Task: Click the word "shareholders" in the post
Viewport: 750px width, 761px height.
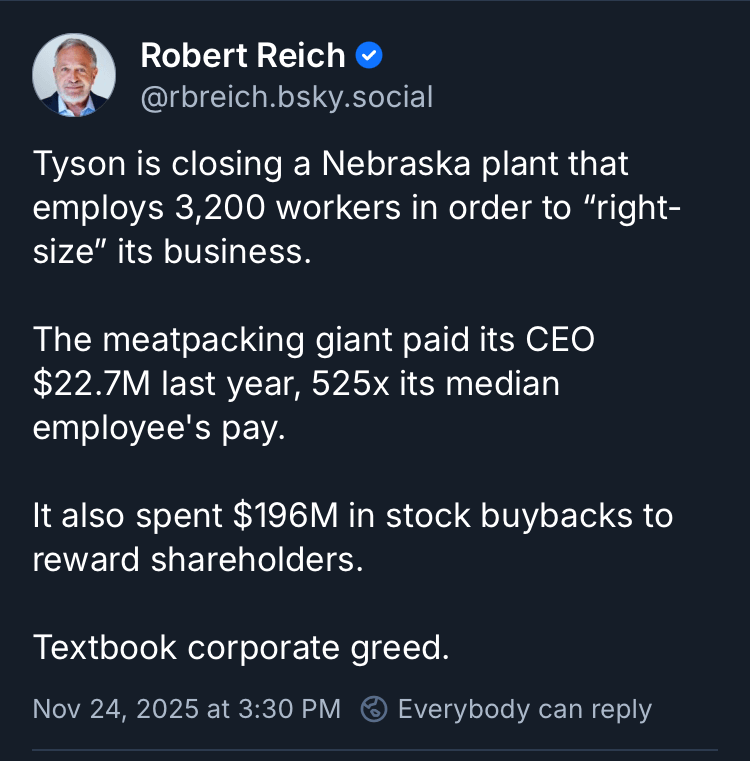Action: pyautogui.click(x=273, y=559)
